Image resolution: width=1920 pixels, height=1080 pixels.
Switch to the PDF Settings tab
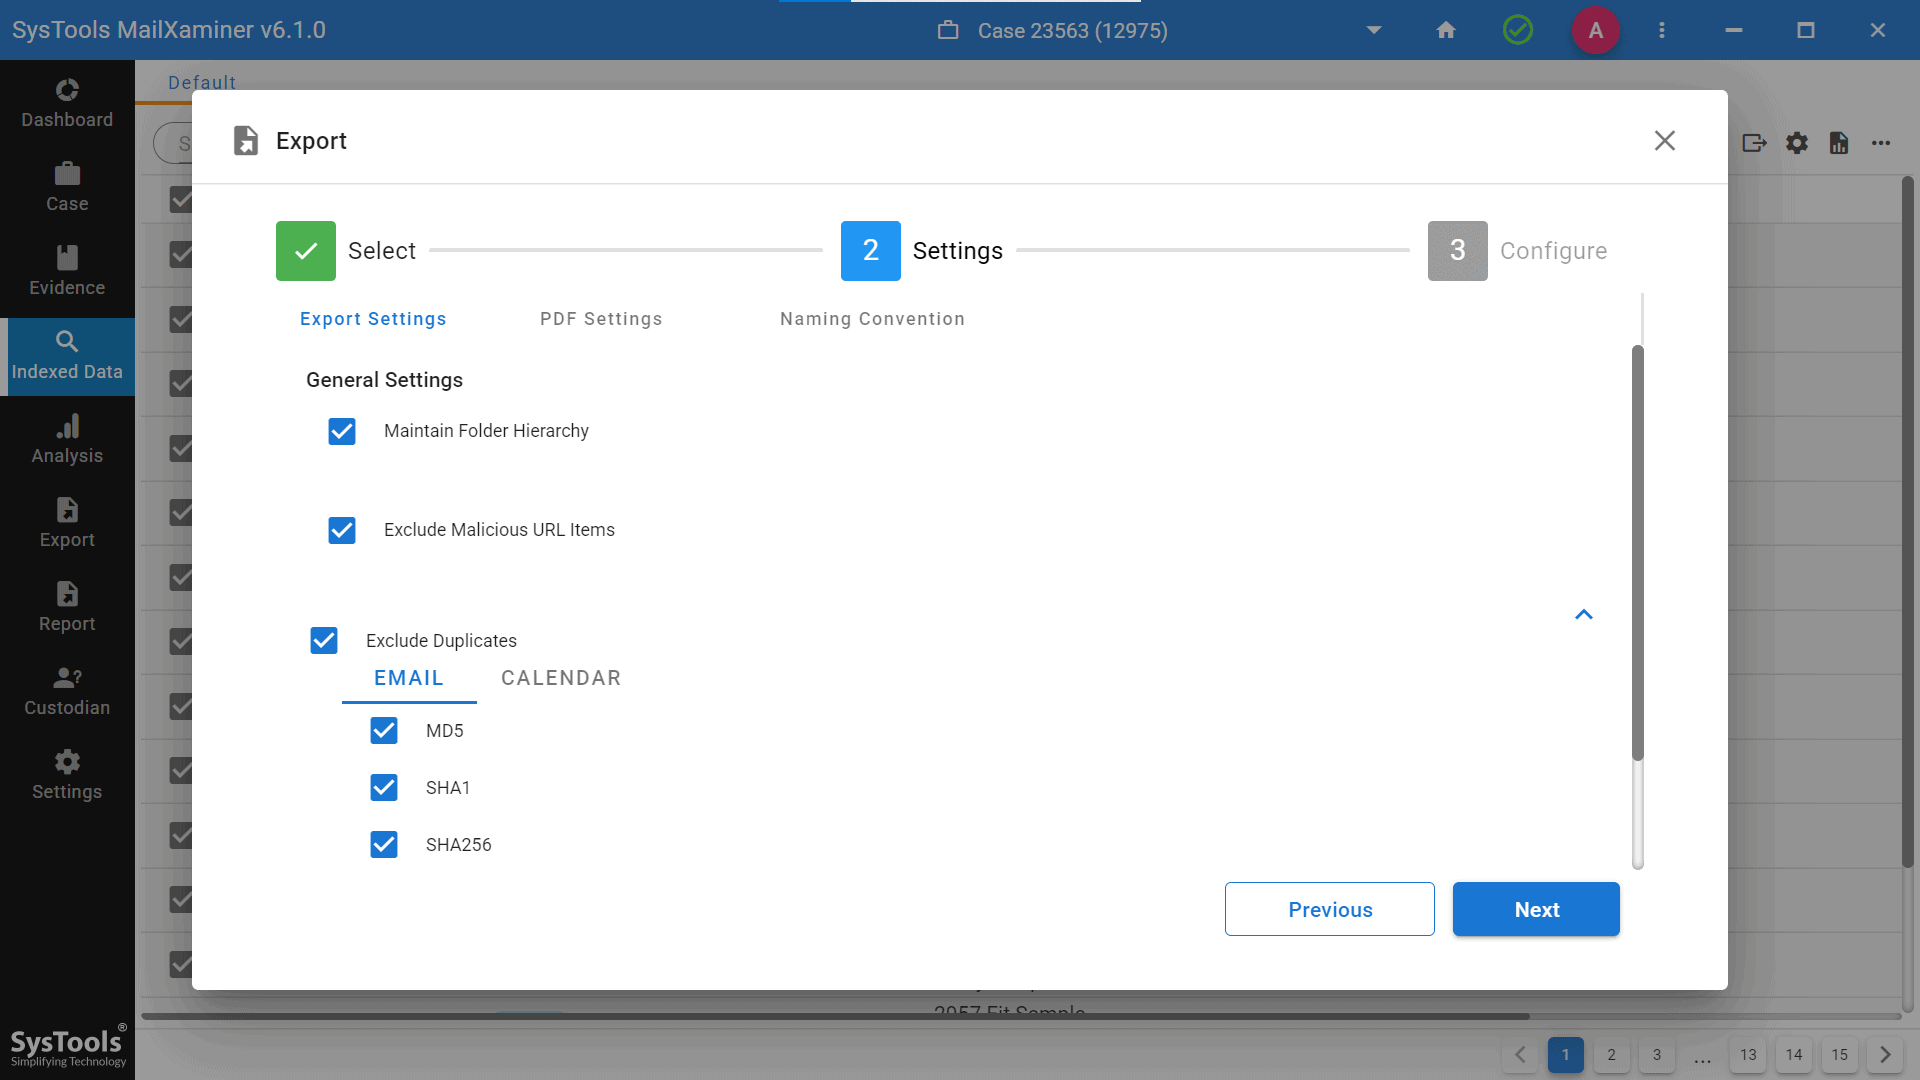click(x=601, y=319)
